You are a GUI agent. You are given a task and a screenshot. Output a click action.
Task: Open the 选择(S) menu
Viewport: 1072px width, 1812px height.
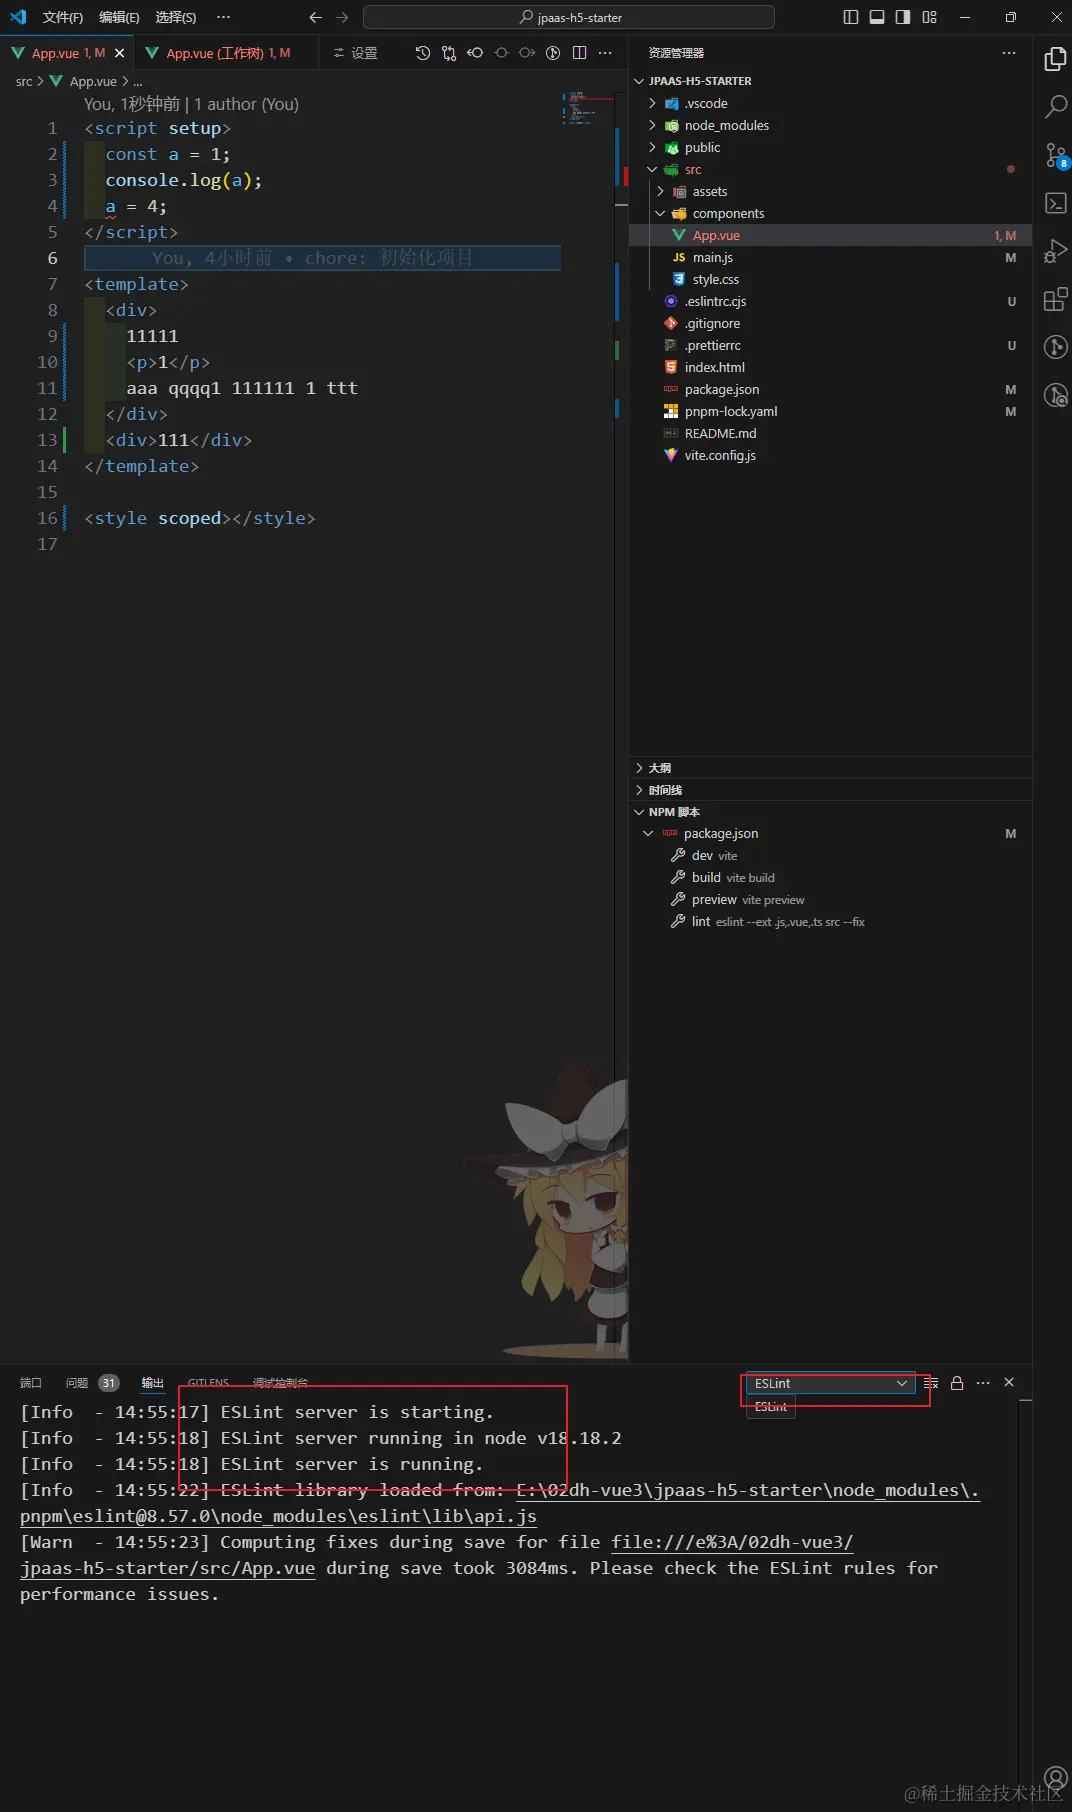click(x=175, y=17)
